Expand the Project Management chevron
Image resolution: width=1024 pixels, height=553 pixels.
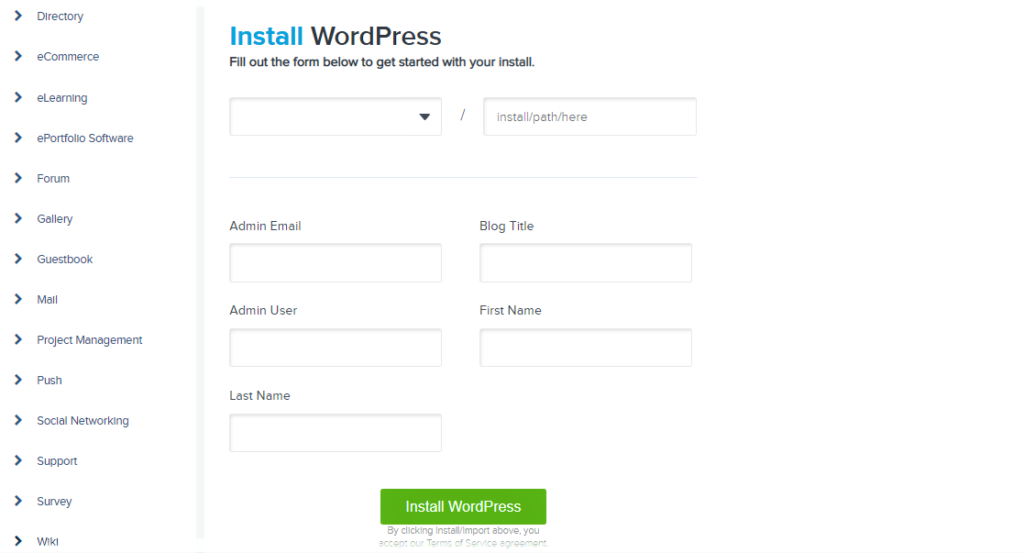point(18,340)
